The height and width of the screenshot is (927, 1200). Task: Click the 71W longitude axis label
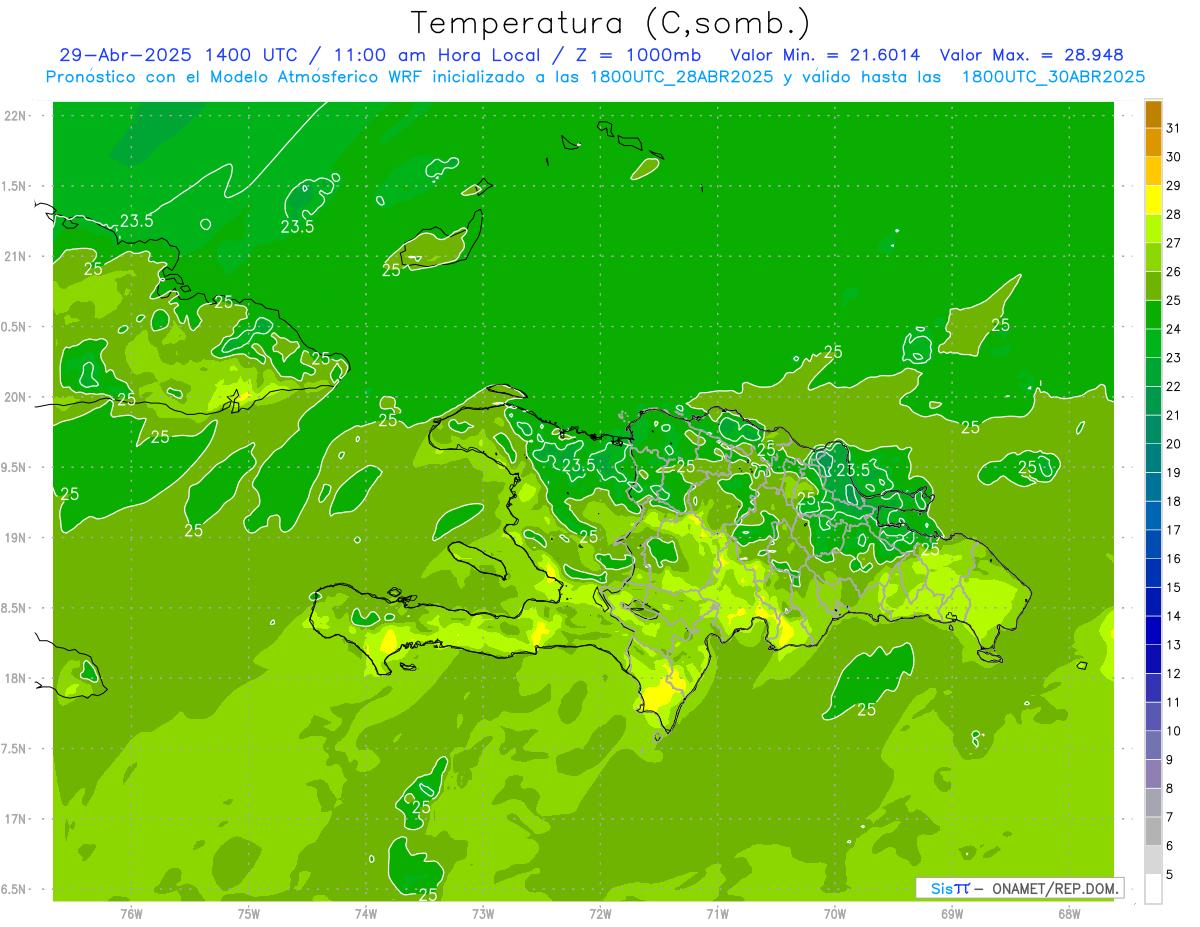click(x=717, y=913)
